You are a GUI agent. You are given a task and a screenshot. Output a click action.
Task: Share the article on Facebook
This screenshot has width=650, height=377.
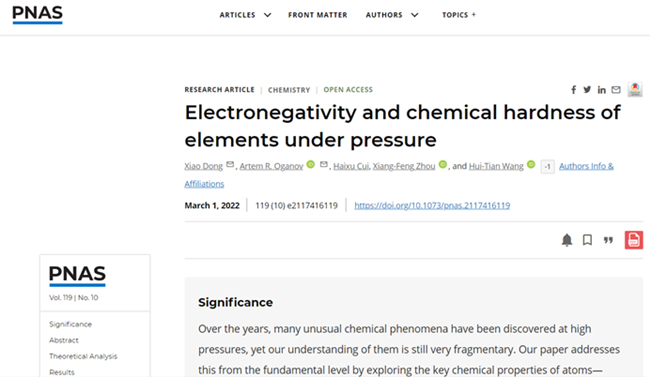(x=574, y=90)
